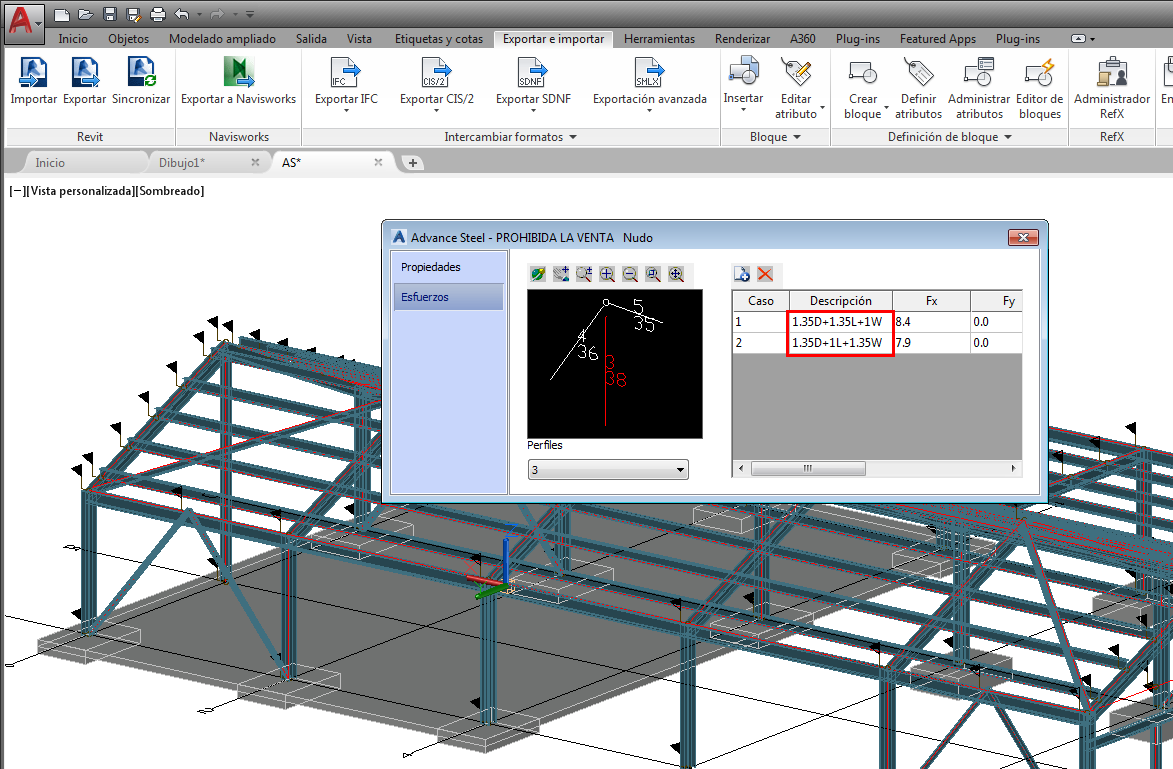Open the Perfiles dropdown showing 3

point(607,470)
